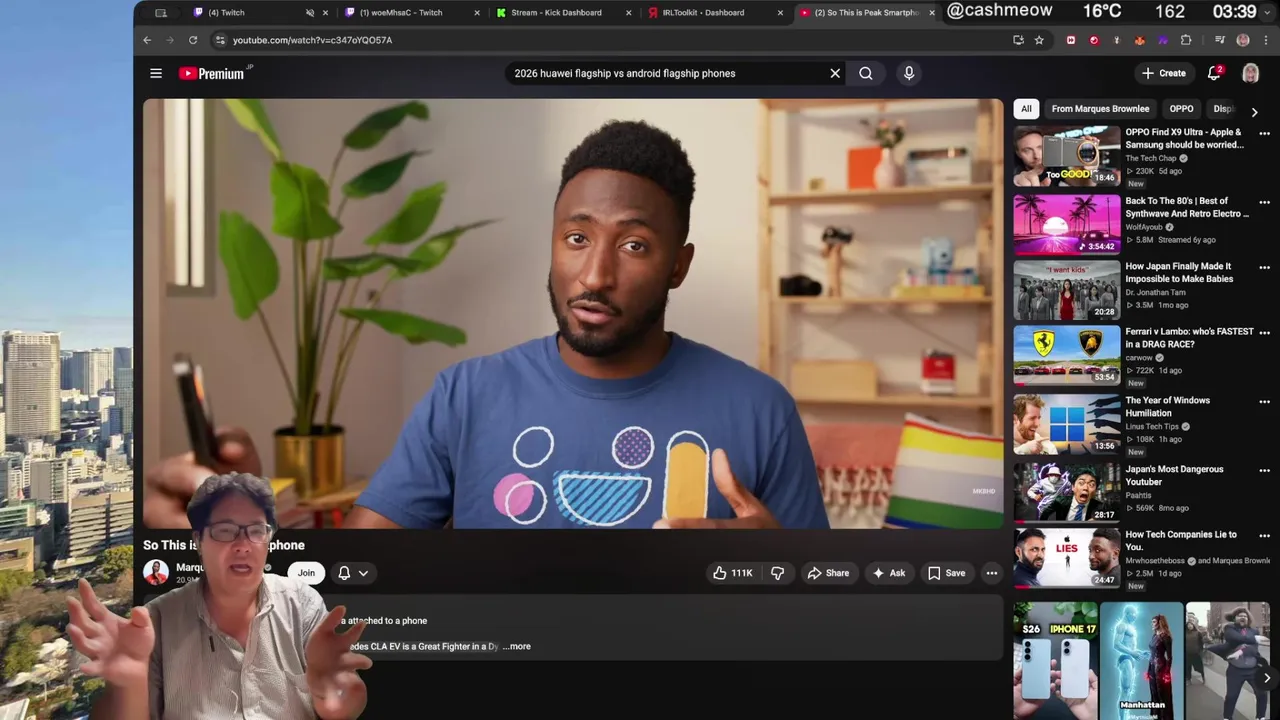The image size is (1280, 720).
Task: Open options for Back To The 80's
Action: click(1264, 202)
